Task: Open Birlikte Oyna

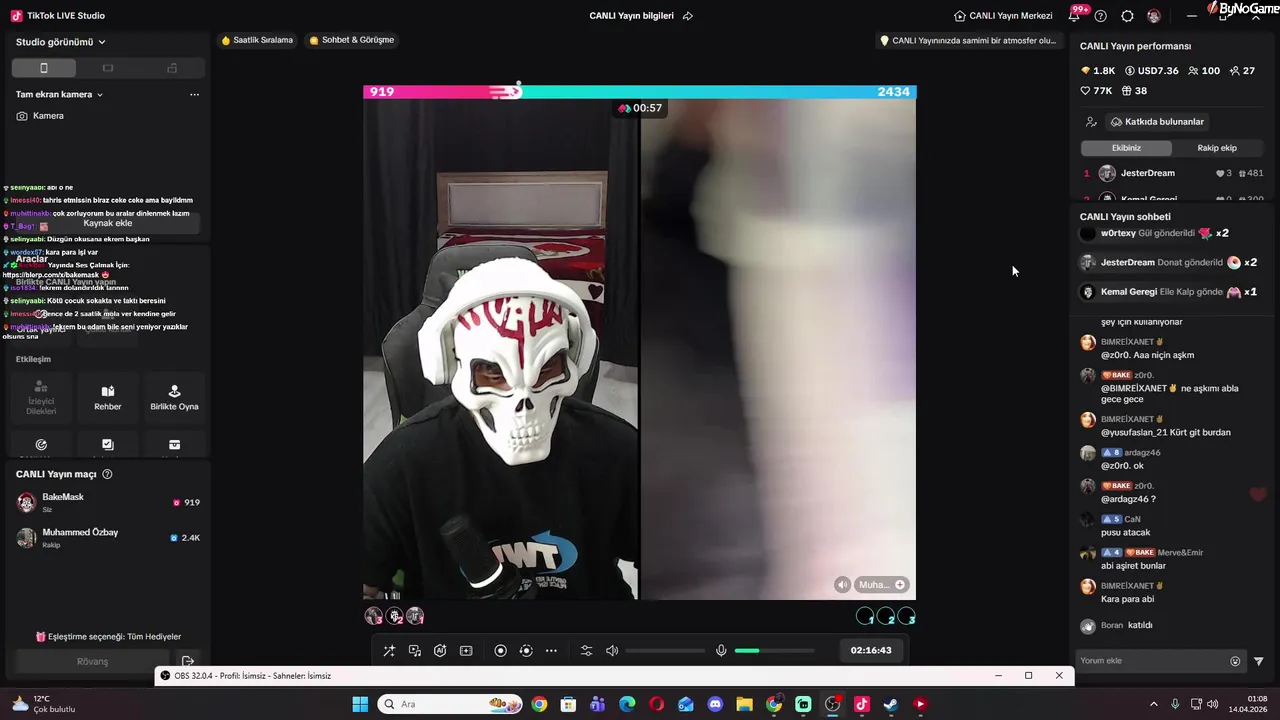Action: (174, 397)
